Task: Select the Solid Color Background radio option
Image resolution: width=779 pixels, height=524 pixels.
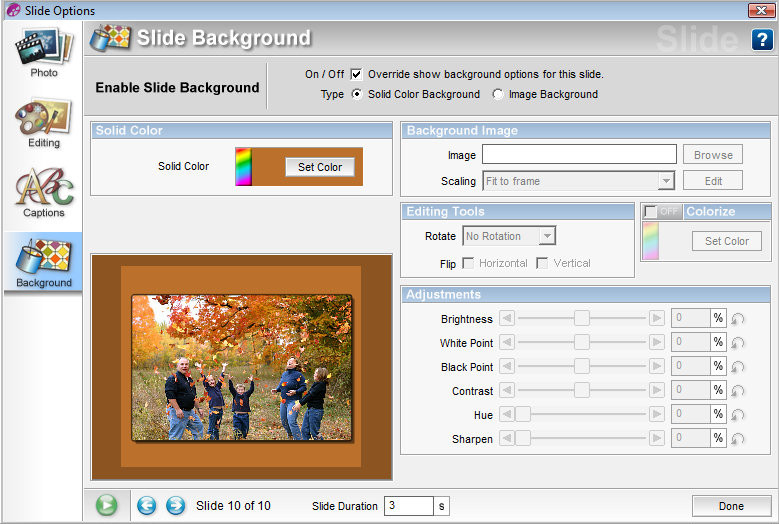Action: pyautogui.click(x=357, y=95)
